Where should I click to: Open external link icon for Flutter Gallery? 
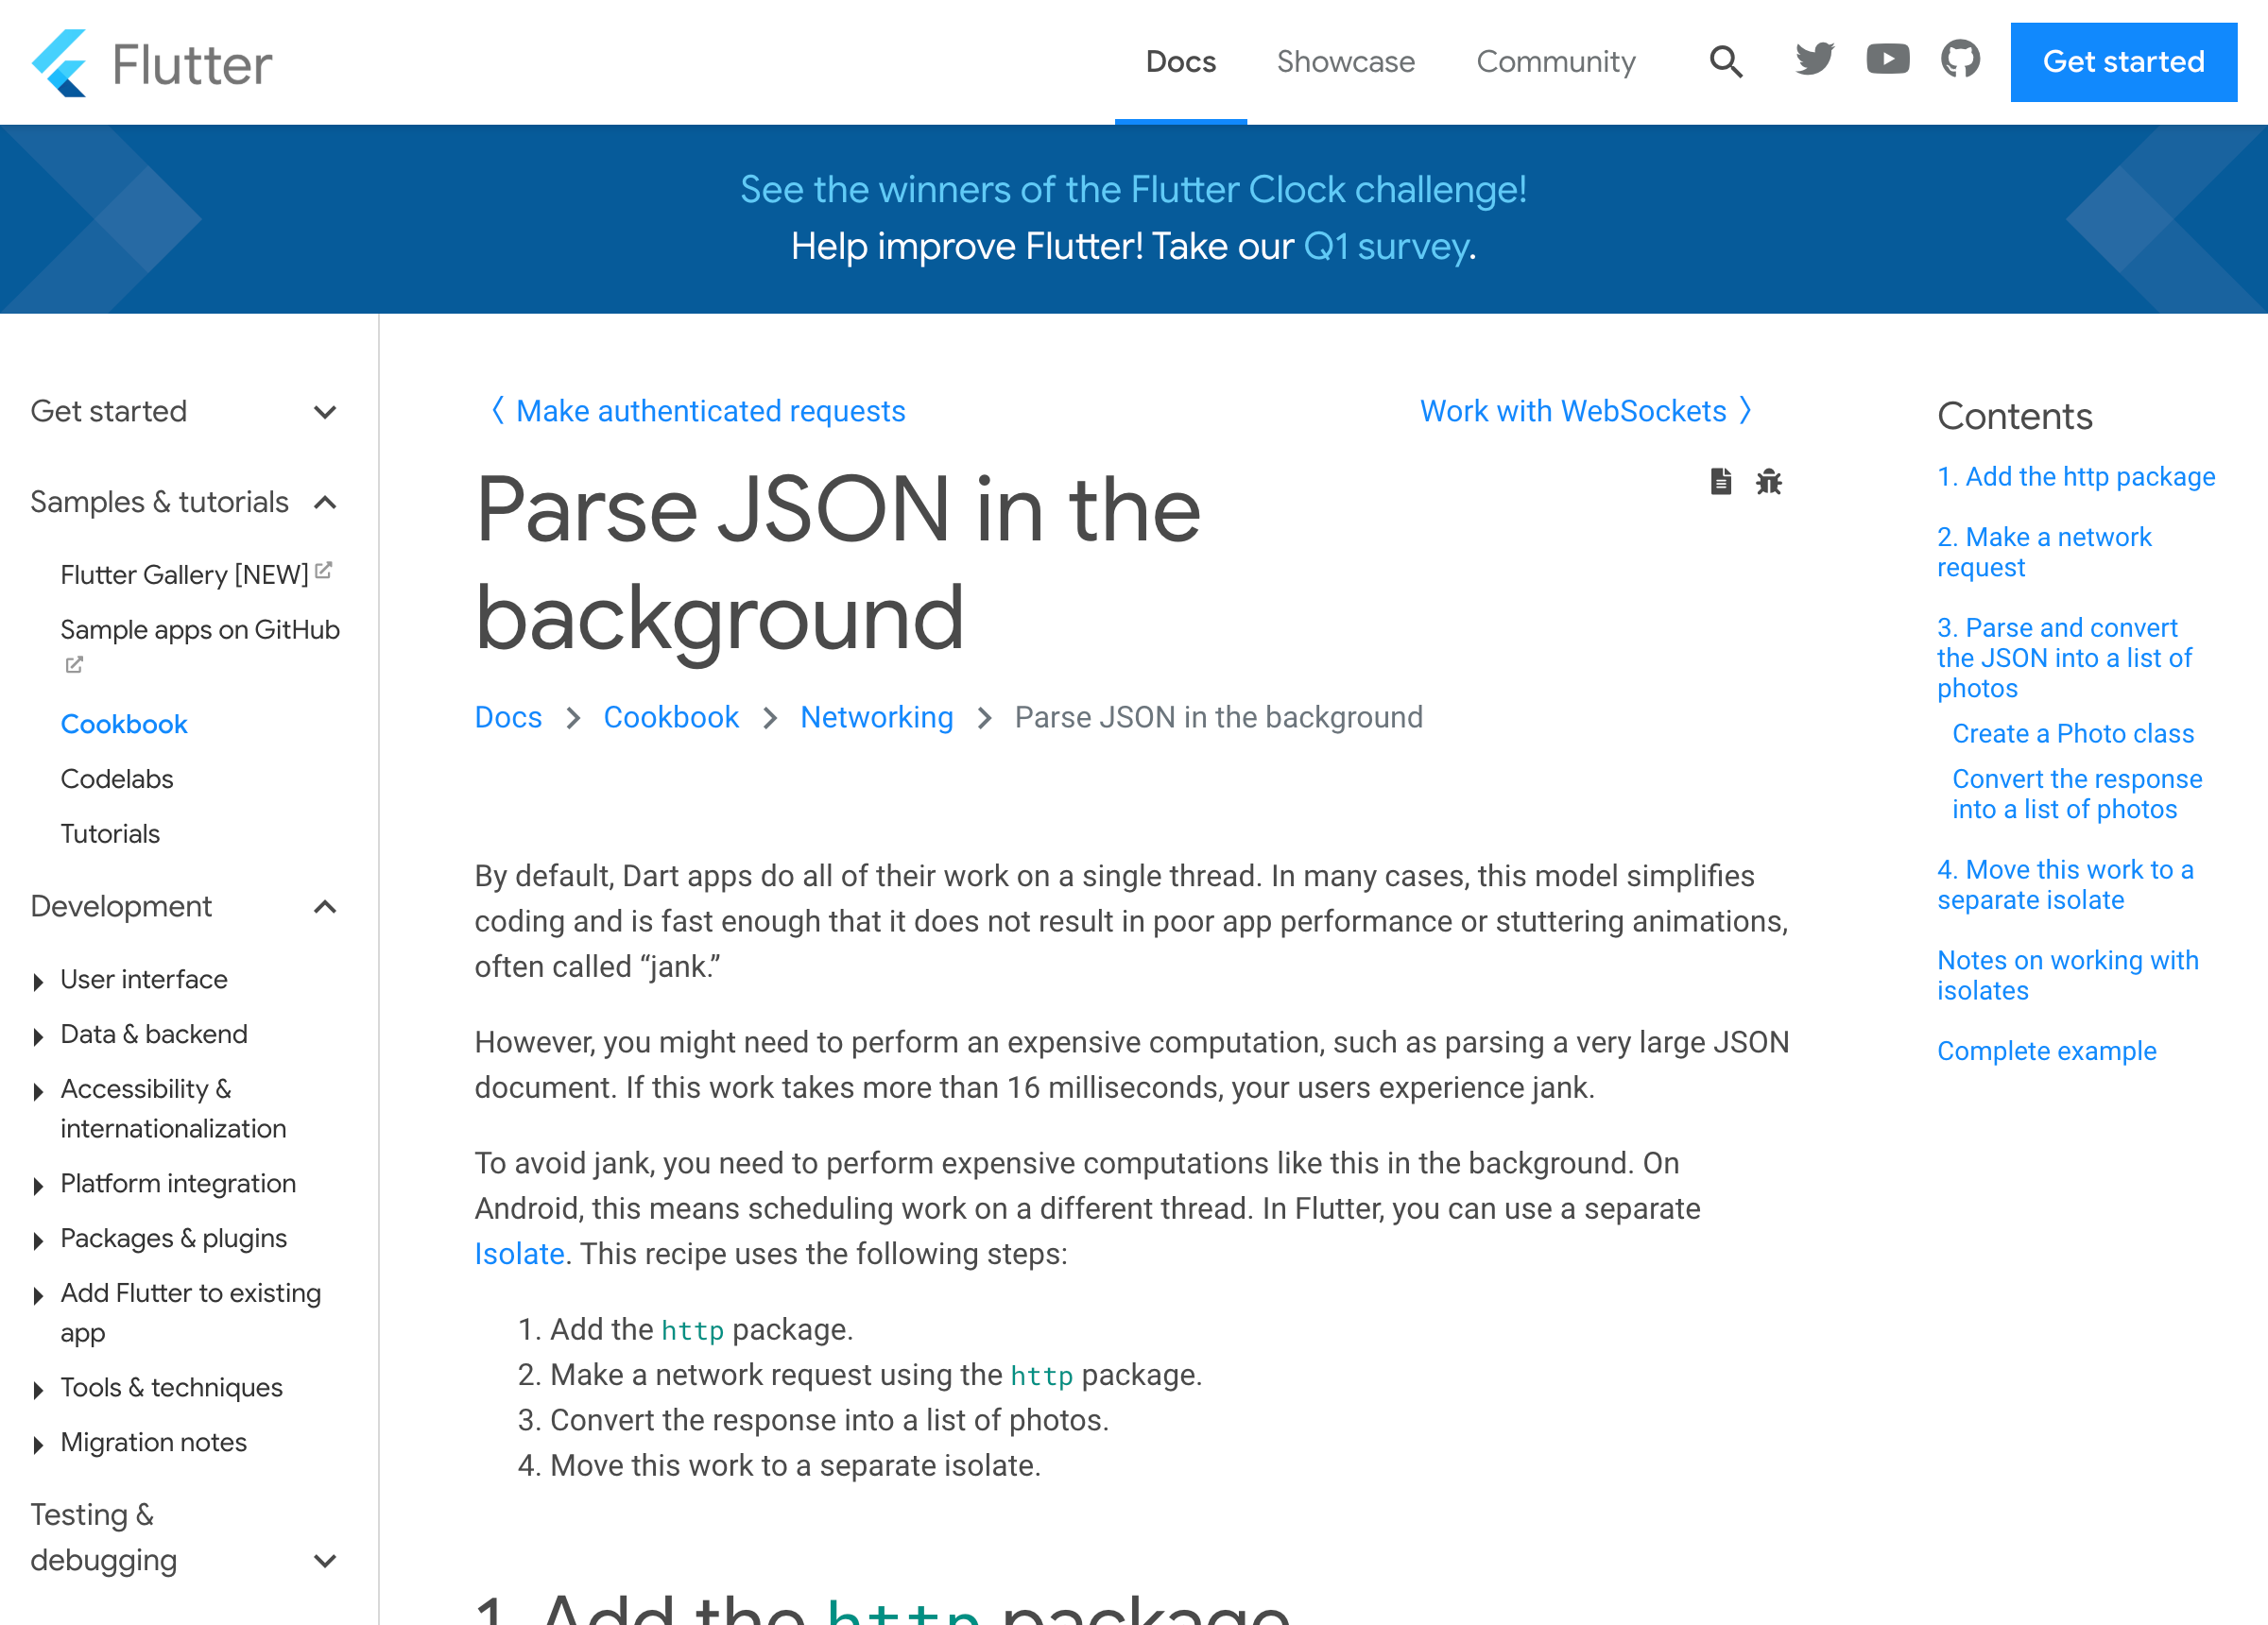323,571
